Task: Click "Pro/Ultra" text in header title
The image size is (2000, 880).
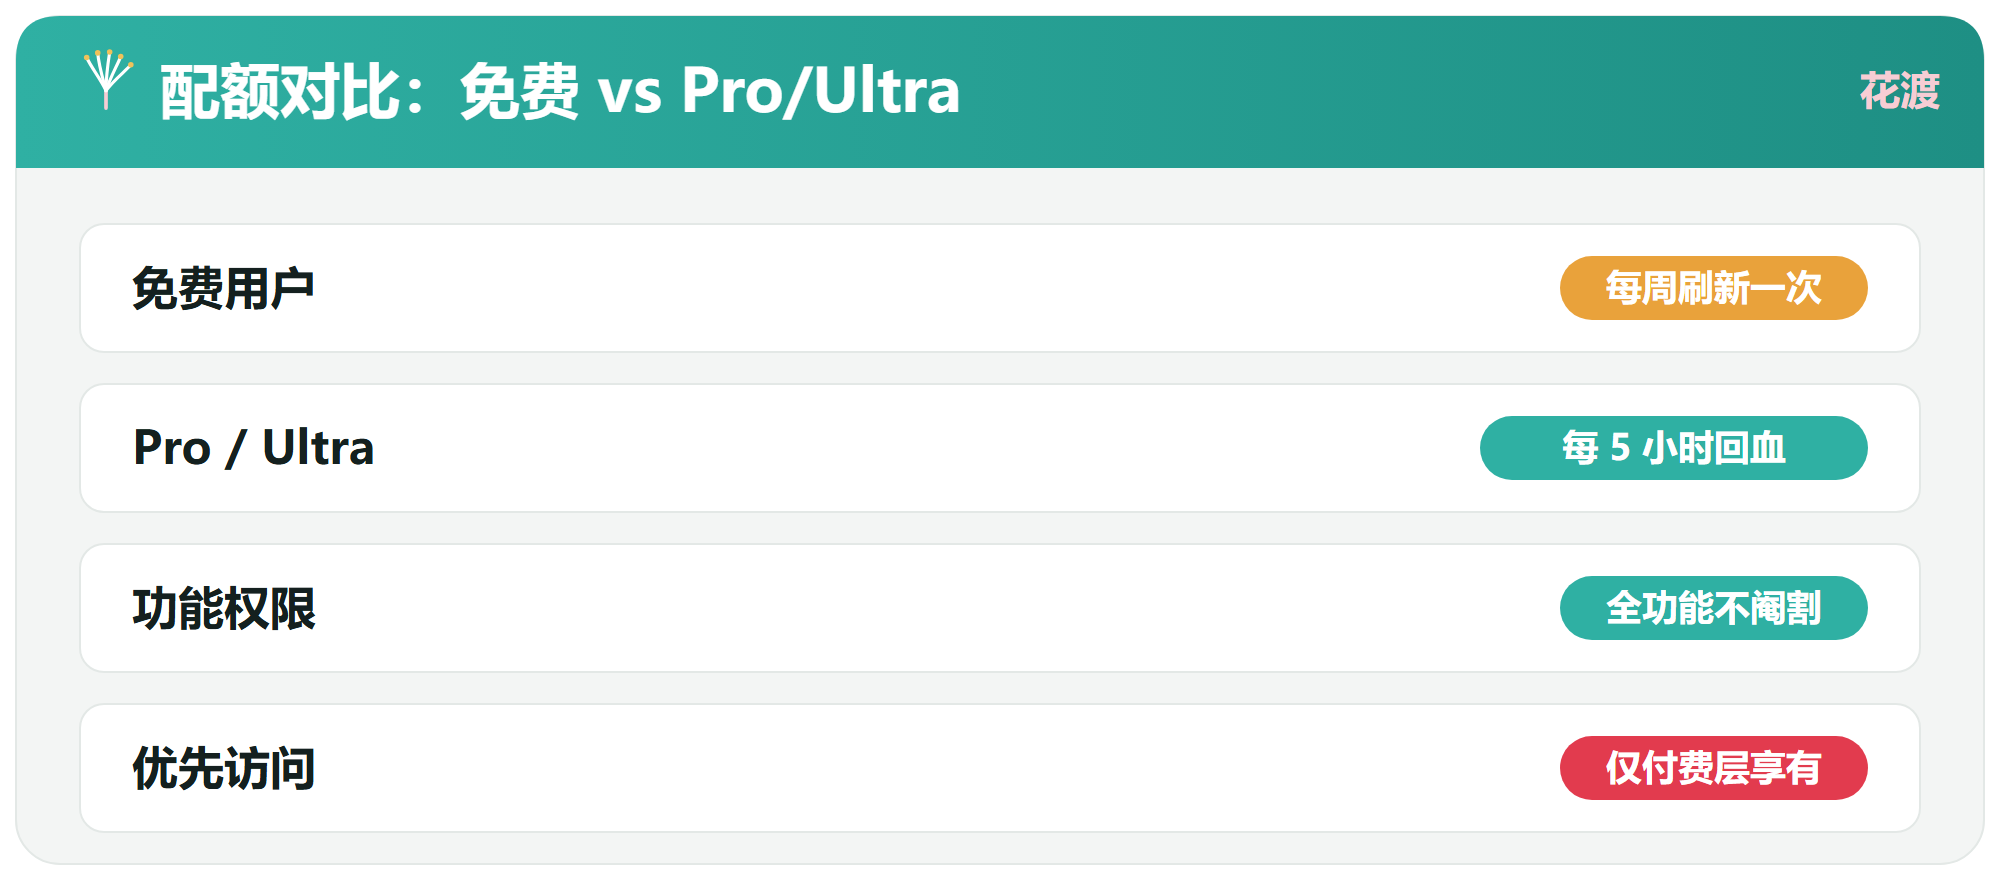Action: [x=821, y=91]
